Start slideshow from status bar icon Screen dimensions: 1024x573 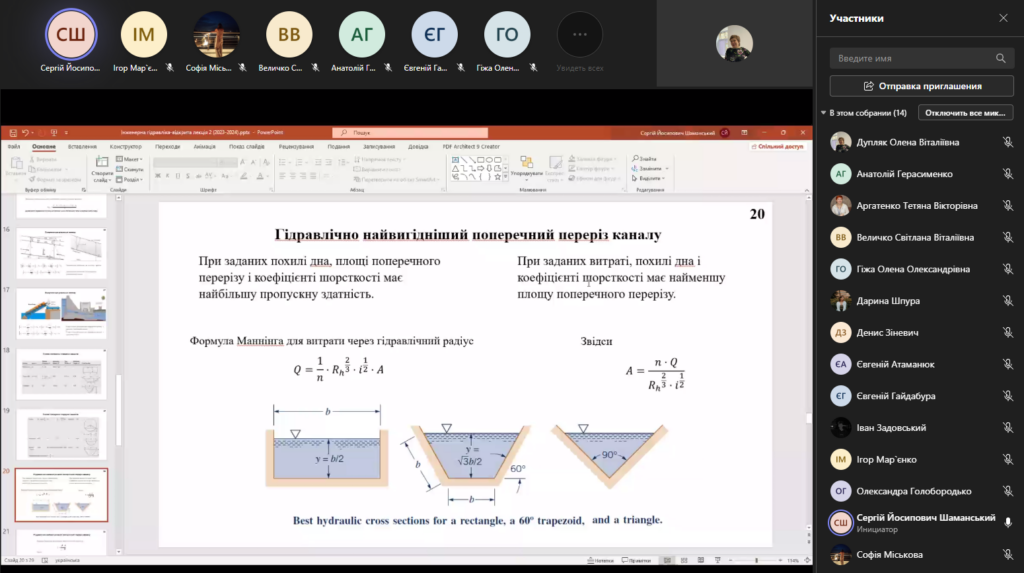coord(718,560)
